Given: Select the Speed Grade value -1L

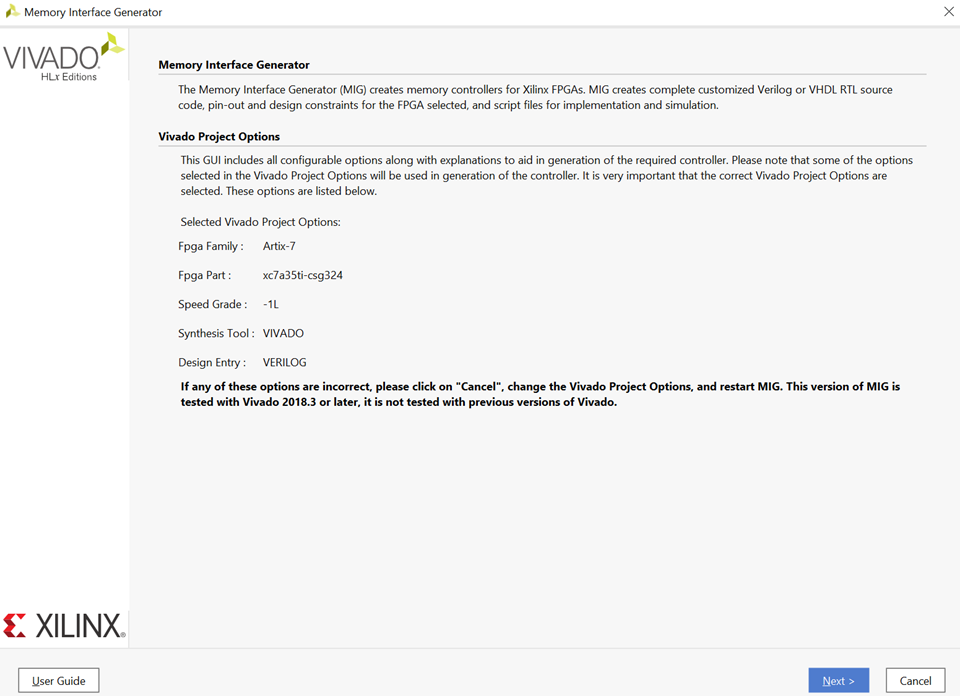Looking at the screenshot, I should click(271, 304).
